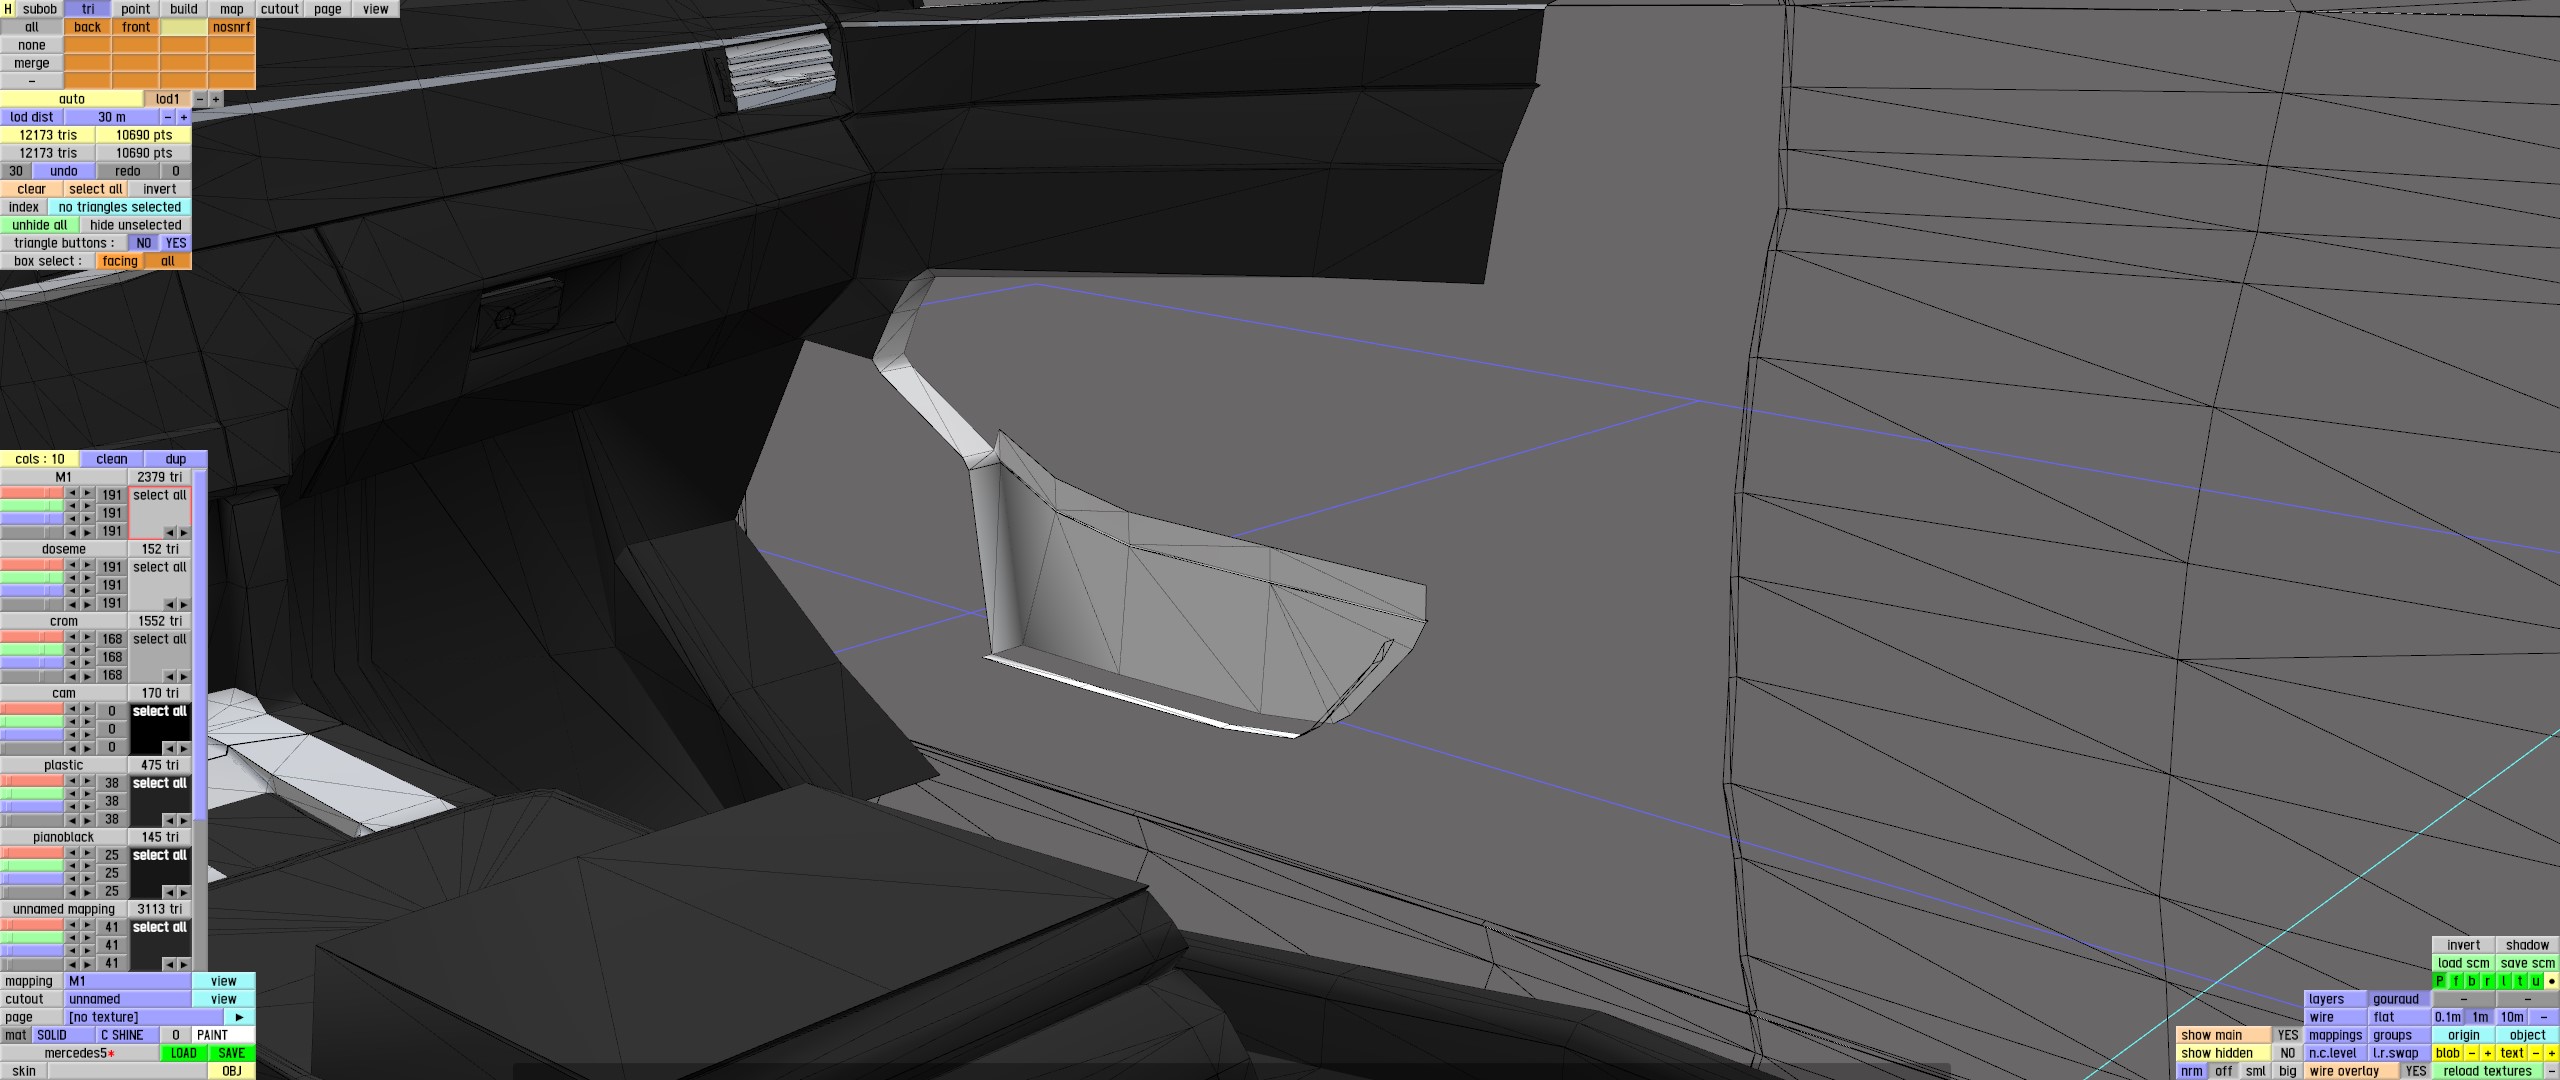Switch to the point editing mode tab
The width and height of the screenshot is (2560, 1080).
136,9
